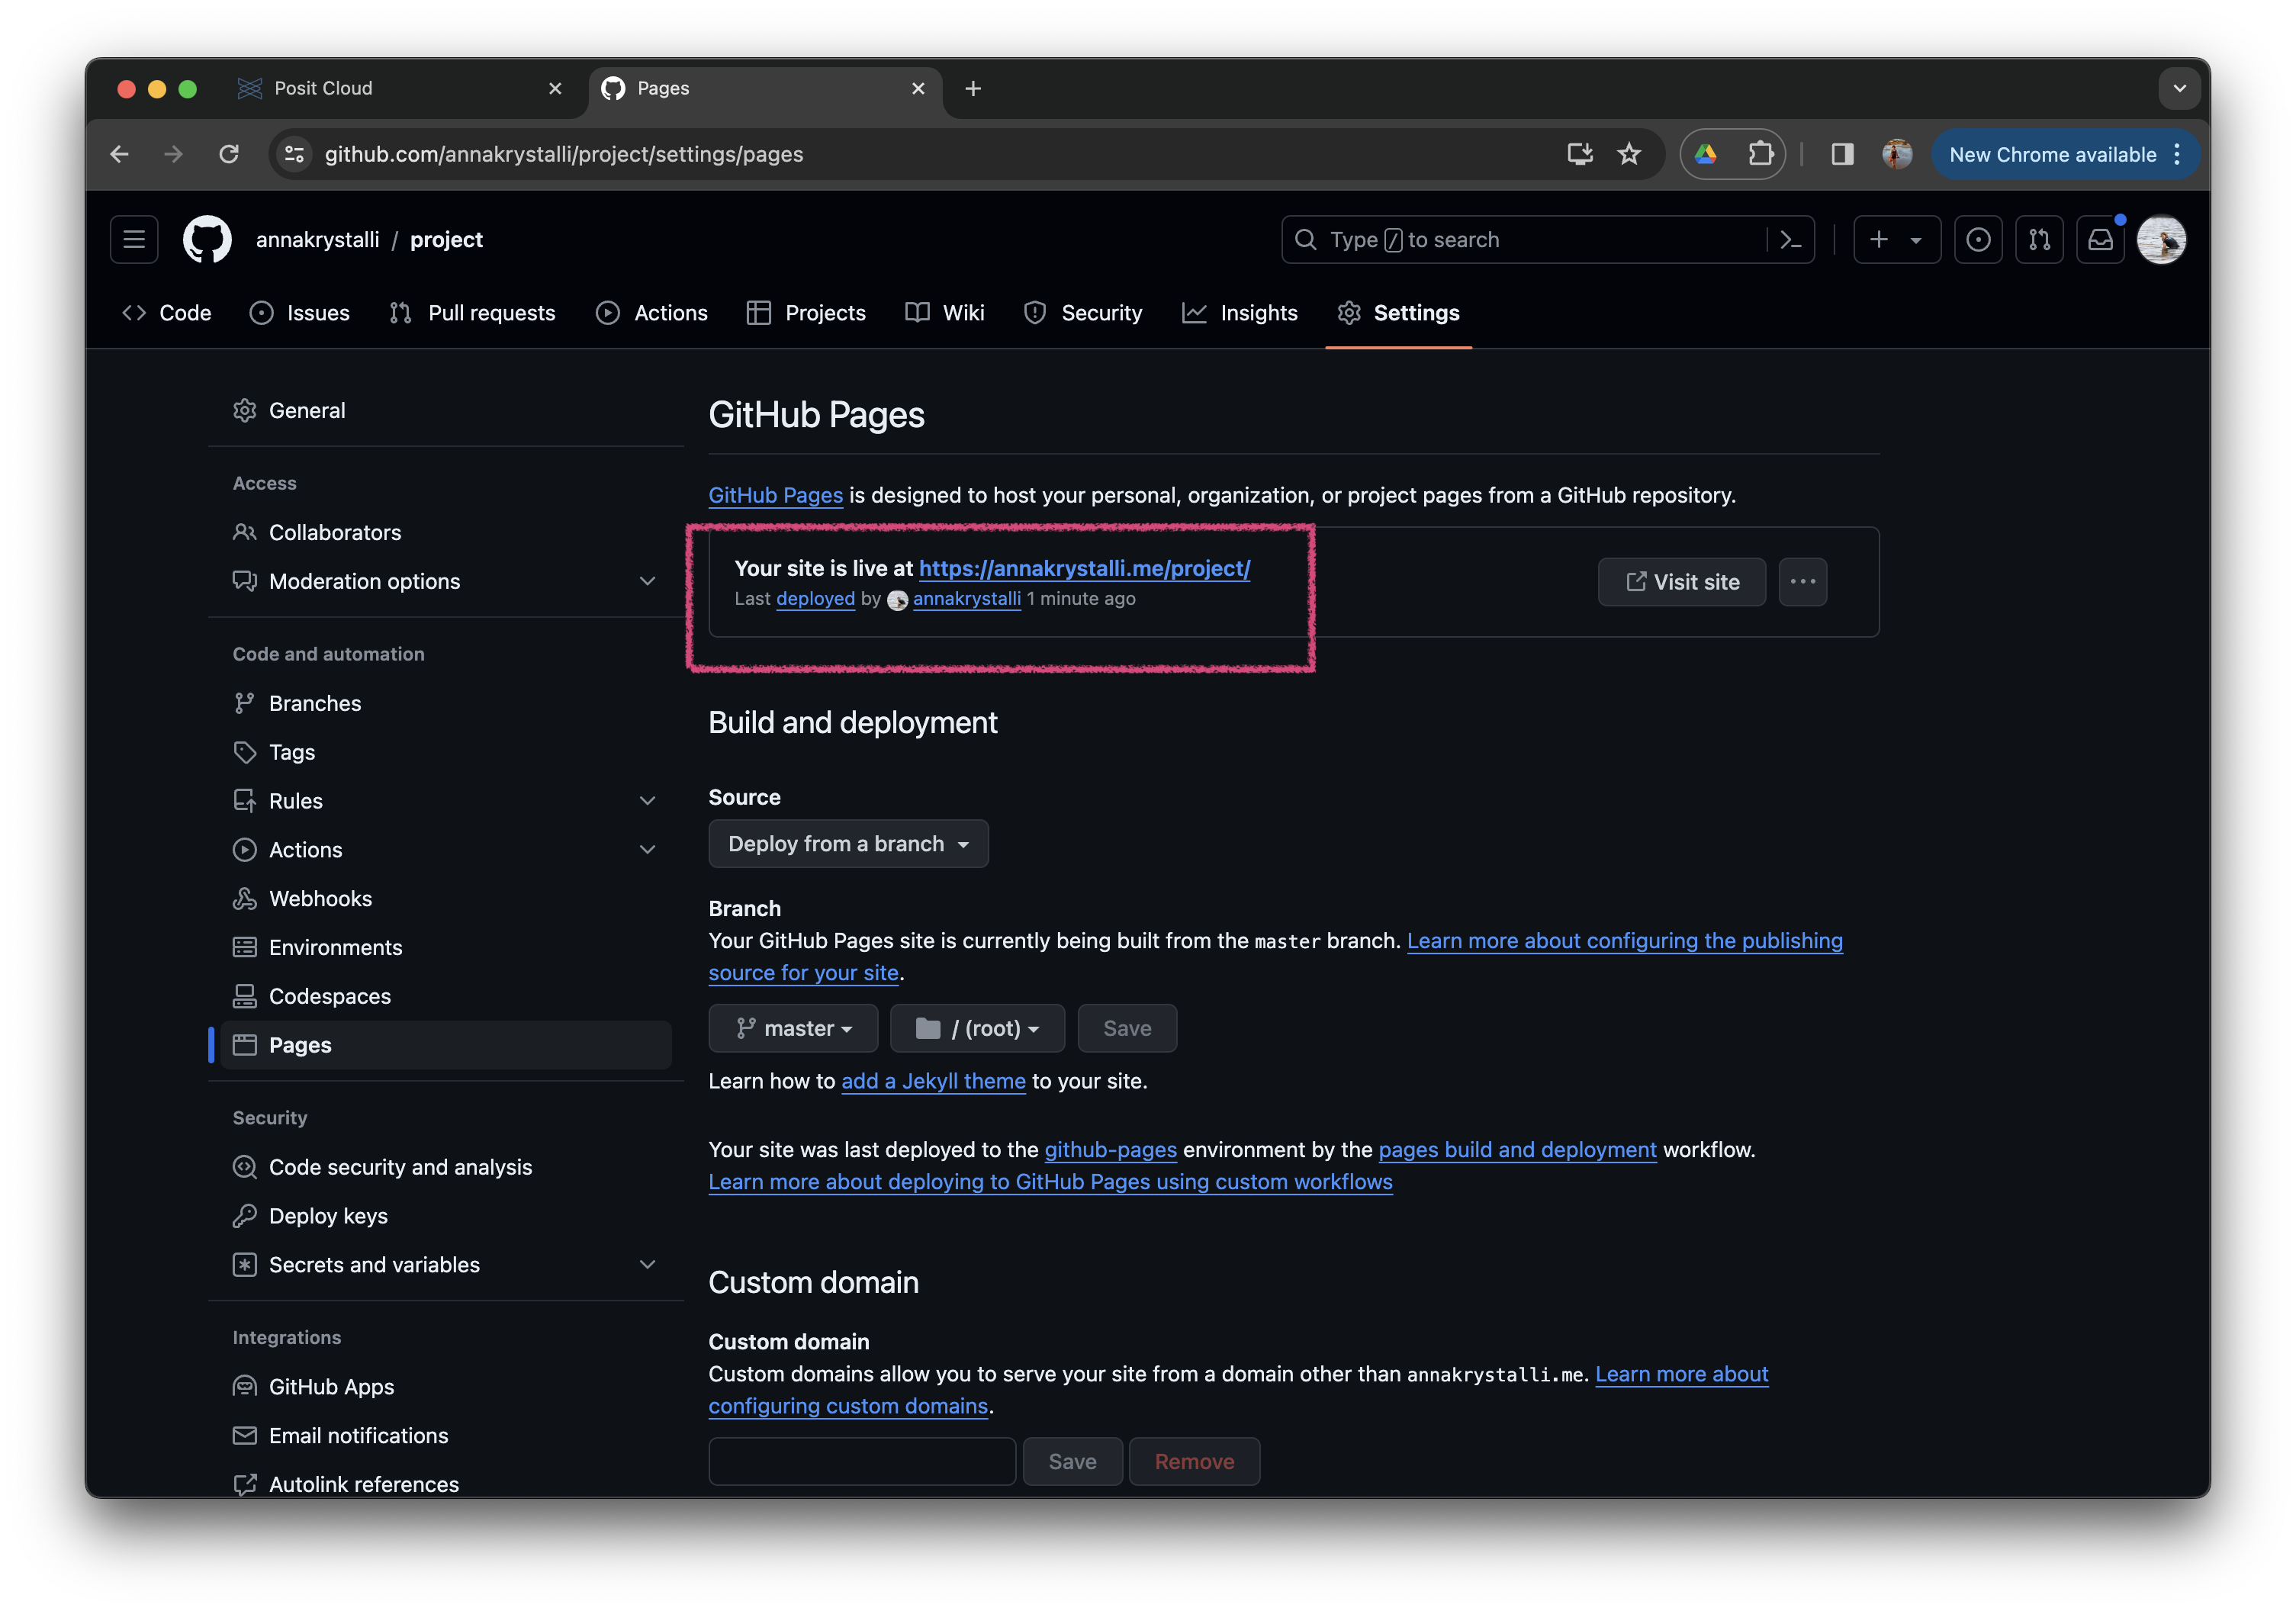Focus the custom domain input field
The height and width of the screenshot is (1611, 2296).
pyautogui.click(x=862, y=1462)
